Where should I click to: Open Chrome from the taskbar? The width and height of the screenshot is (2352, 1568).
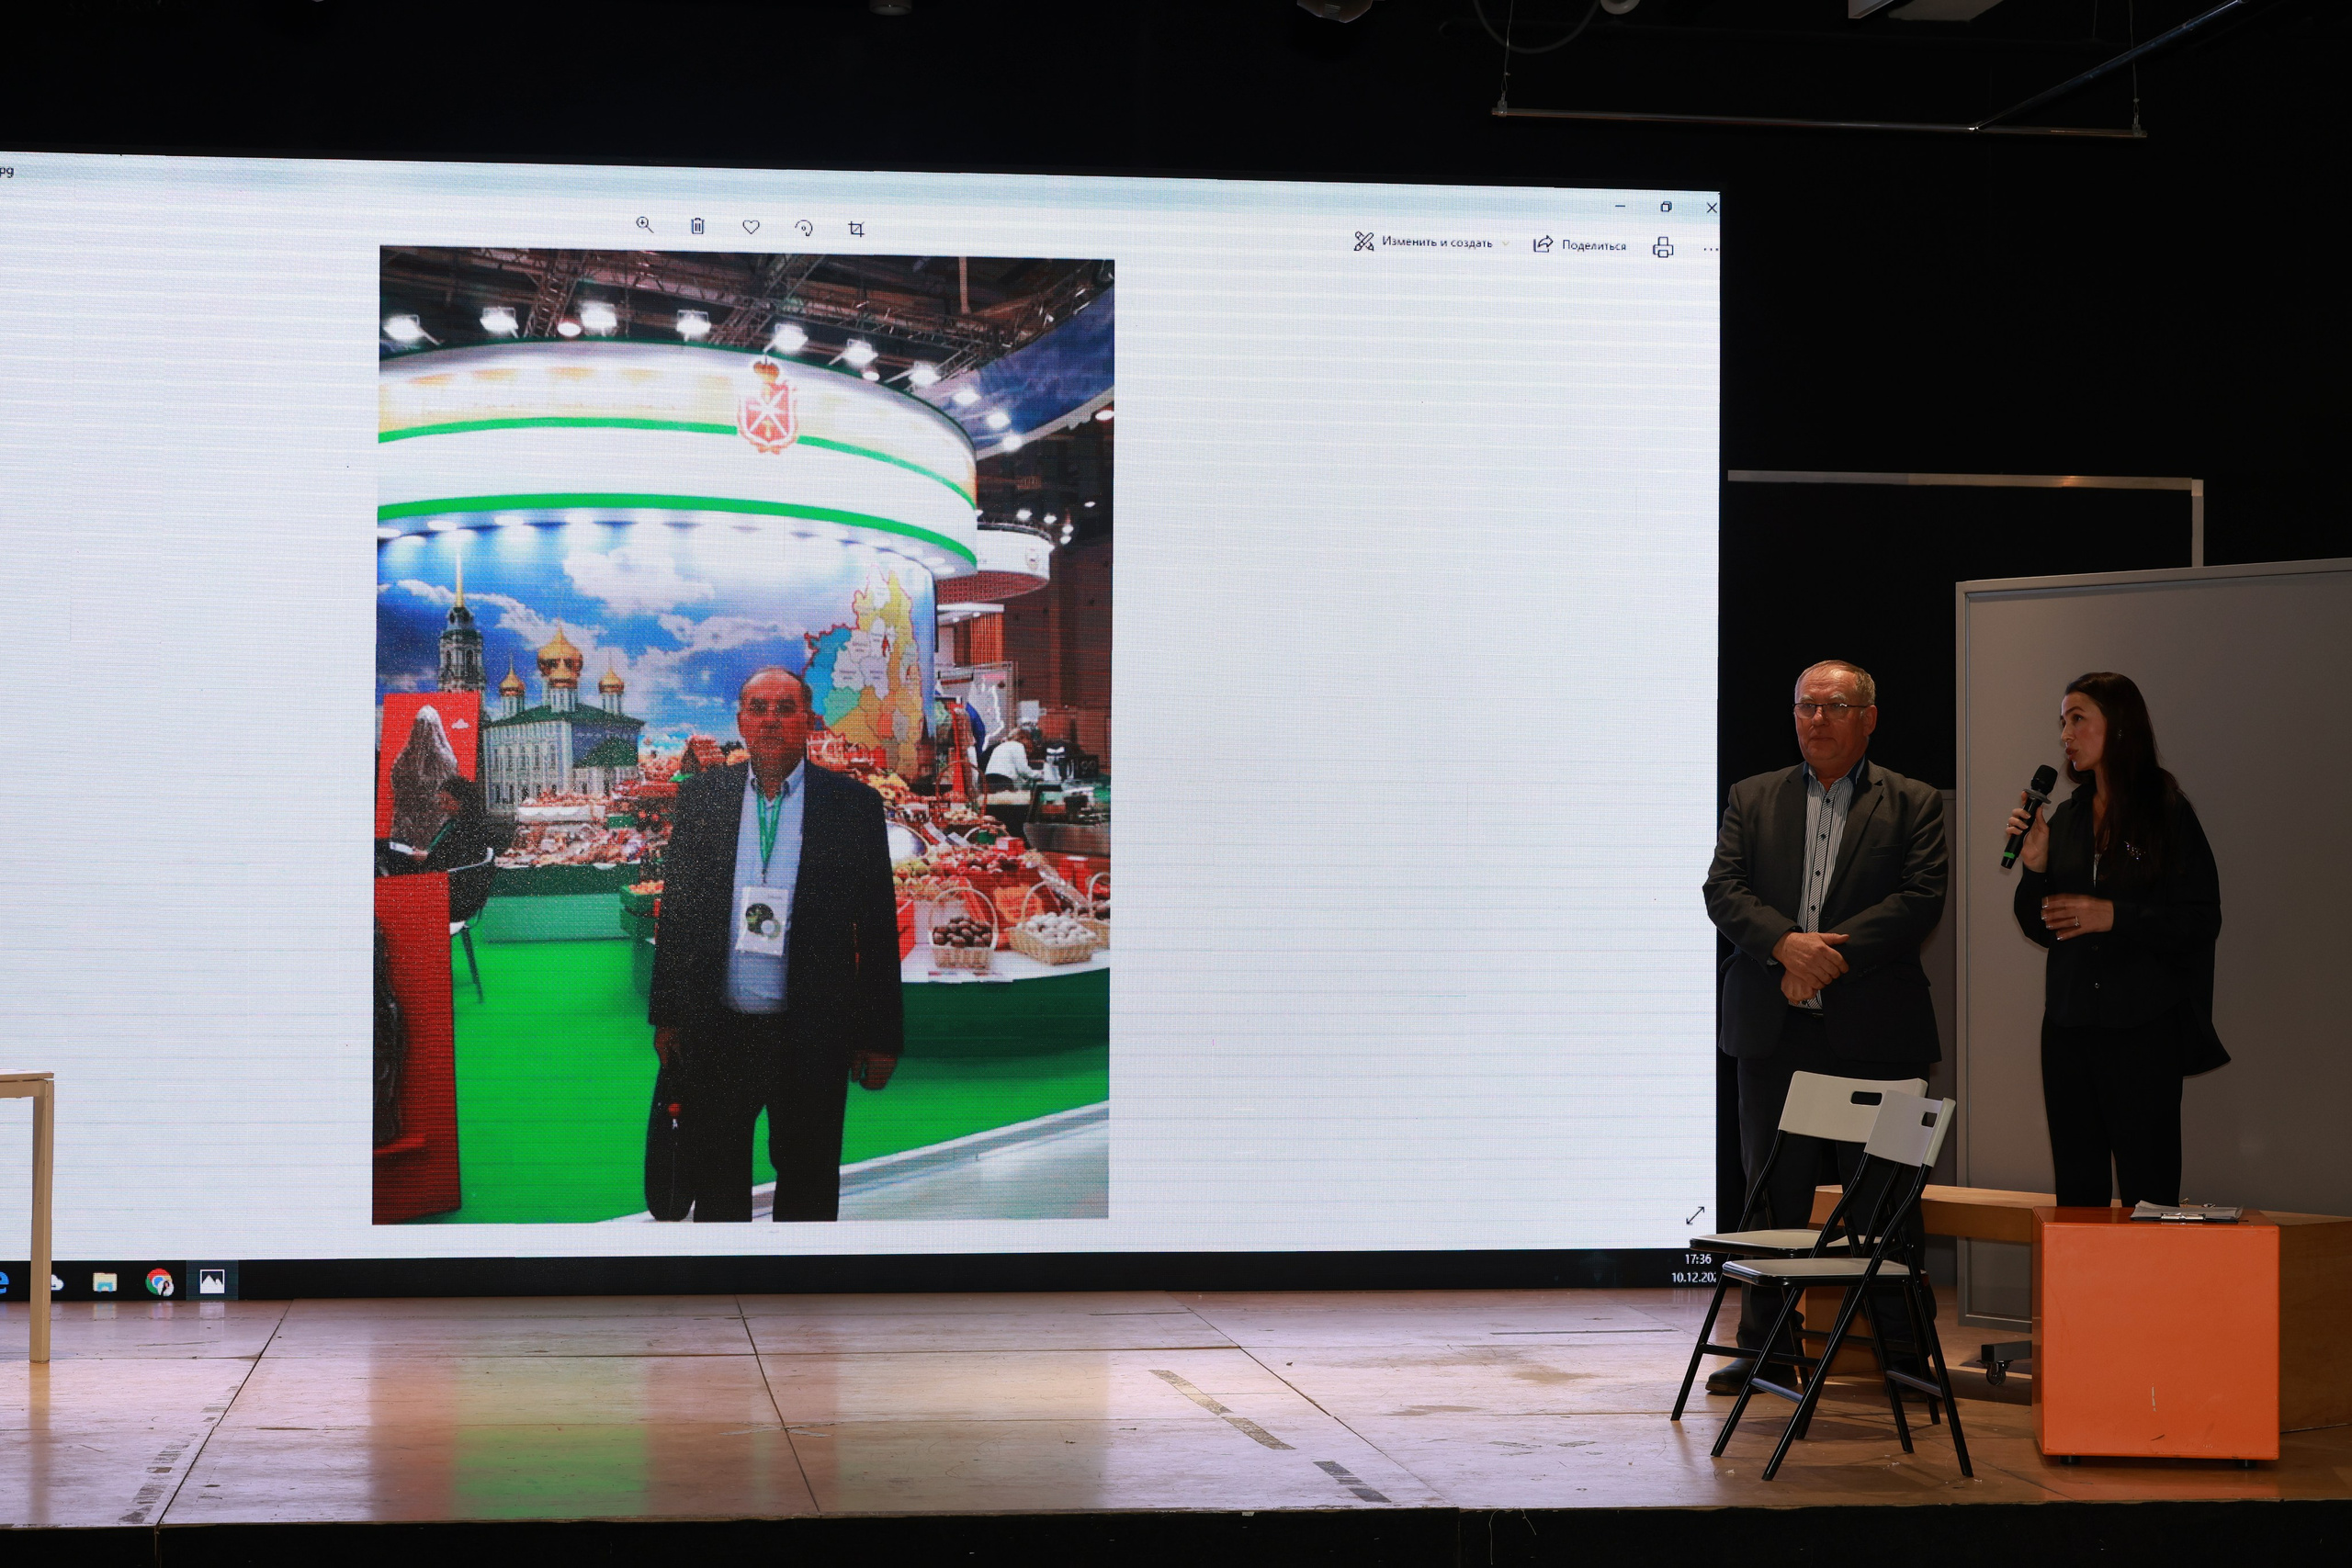click(159, 1282)
